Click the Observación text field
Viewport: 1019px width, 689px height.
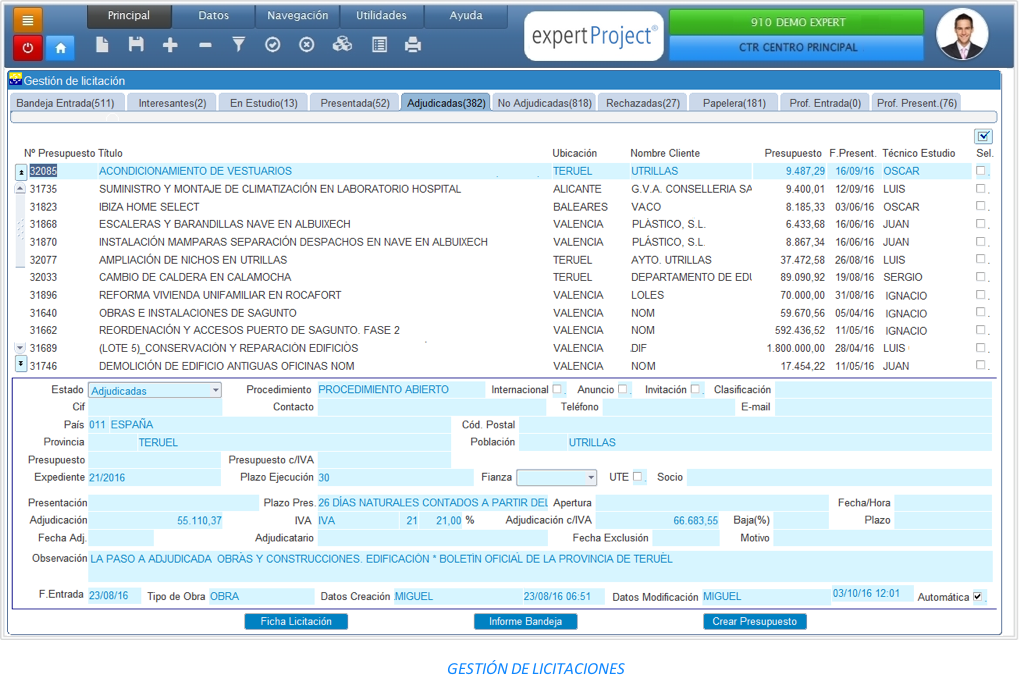point(540,566)
